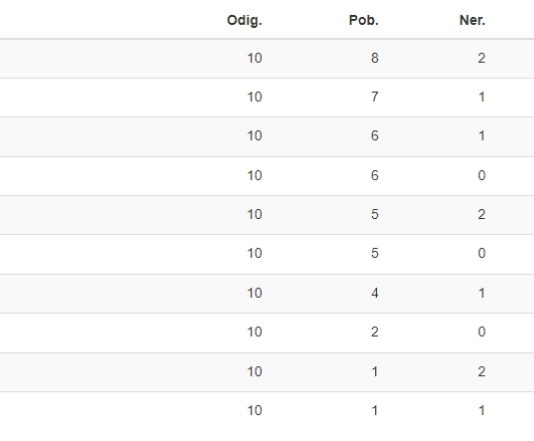Click Pob. 5 in the row with Ner. 2
Image resolution: width=534 pixels, height=441 pixels.
coord(375,215)
